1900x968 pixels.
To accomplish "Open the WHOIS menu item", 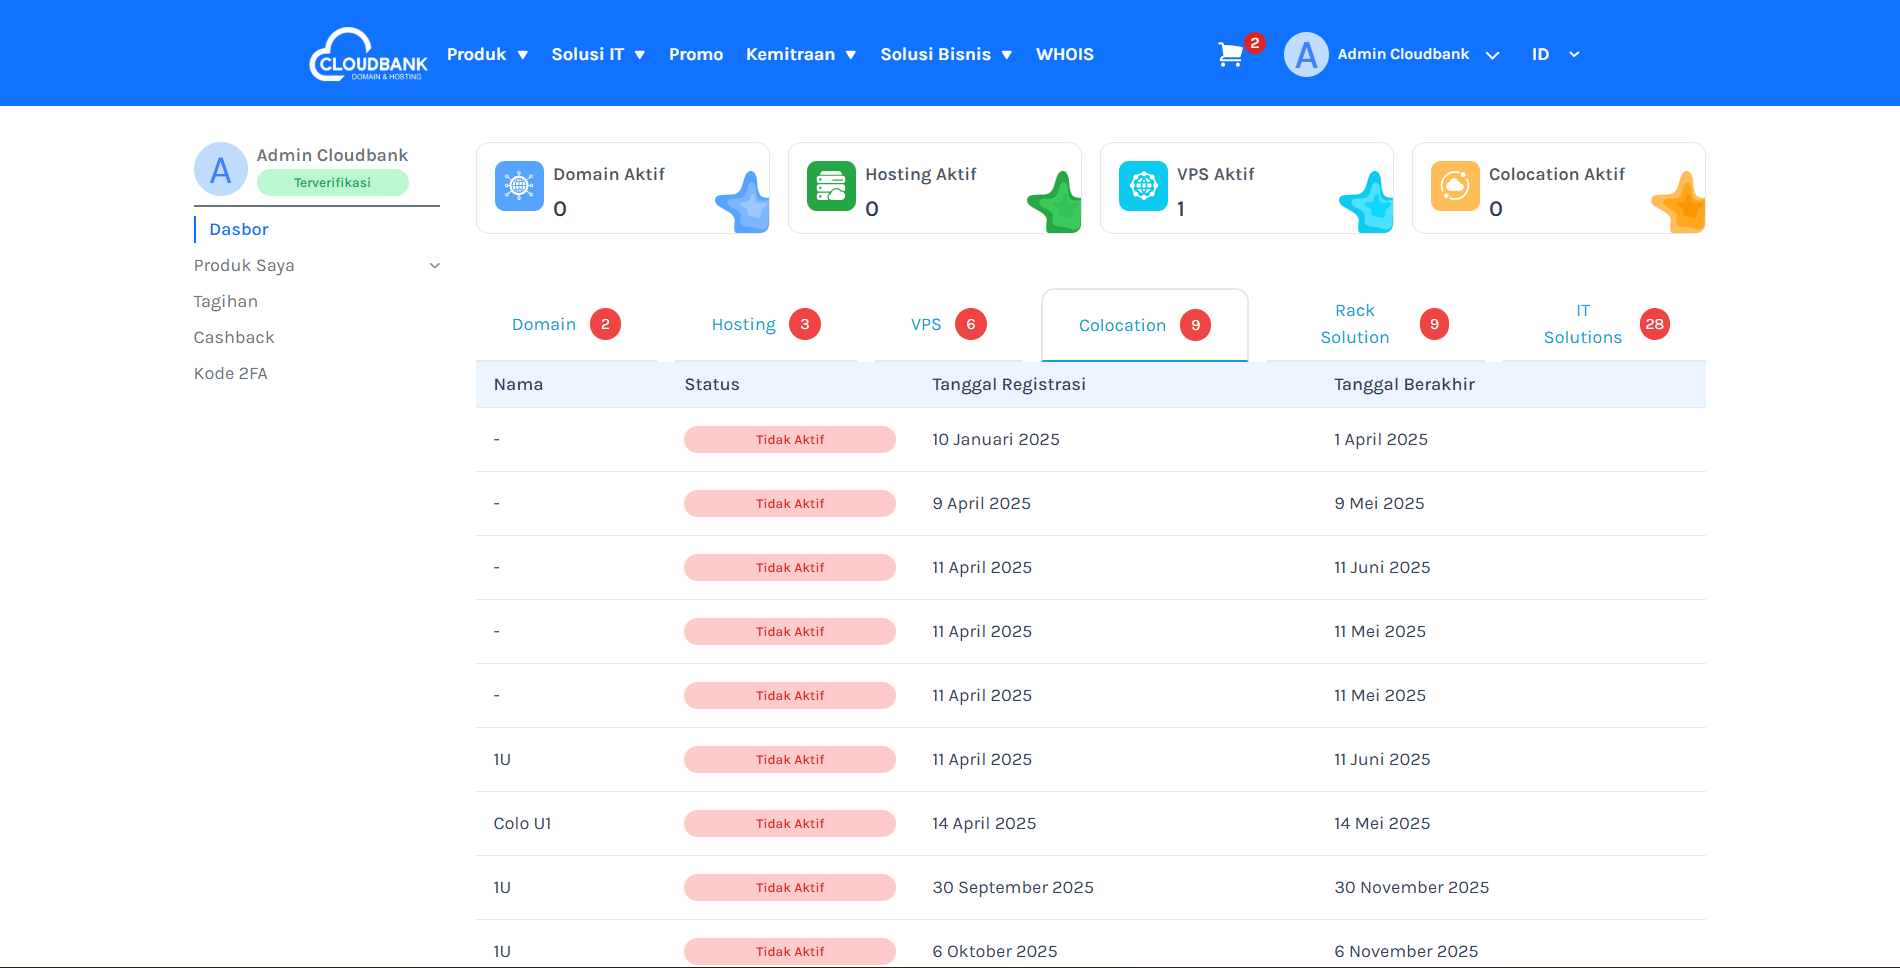I will (x=1064, y=55).
